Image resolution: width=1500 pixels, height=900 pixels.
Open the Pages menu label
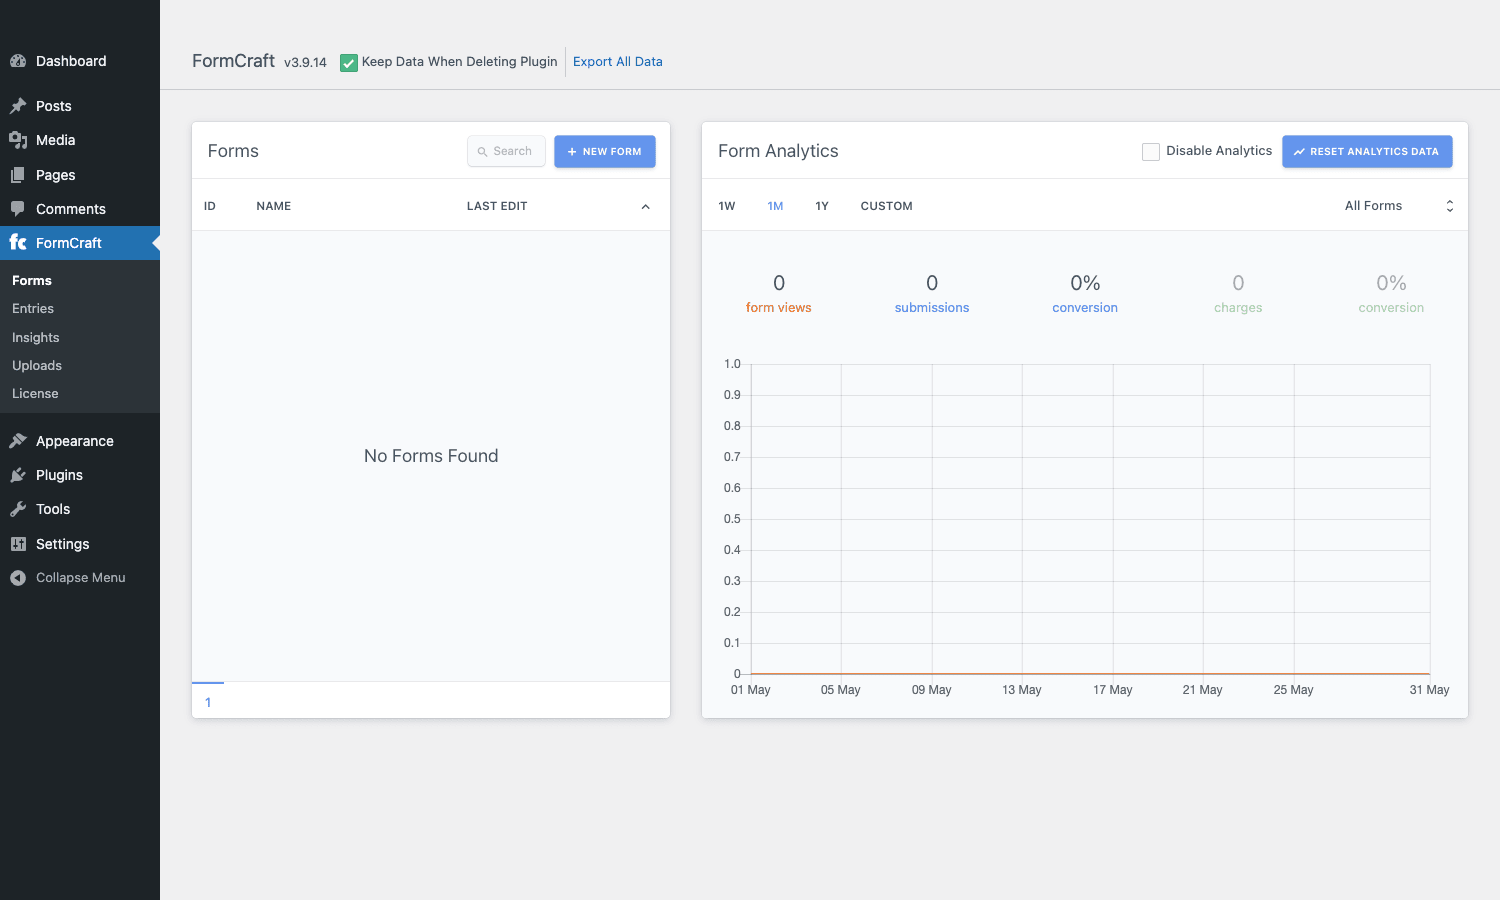[56, 175]
